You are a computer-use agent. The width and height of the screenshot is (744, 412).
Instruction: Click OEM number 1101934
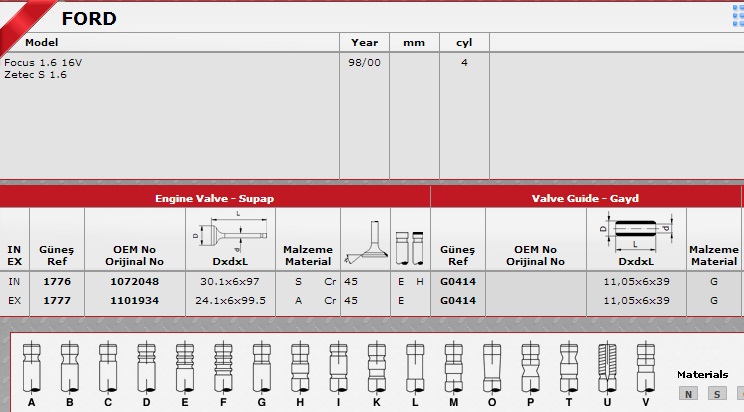click(x=135, y=299)
